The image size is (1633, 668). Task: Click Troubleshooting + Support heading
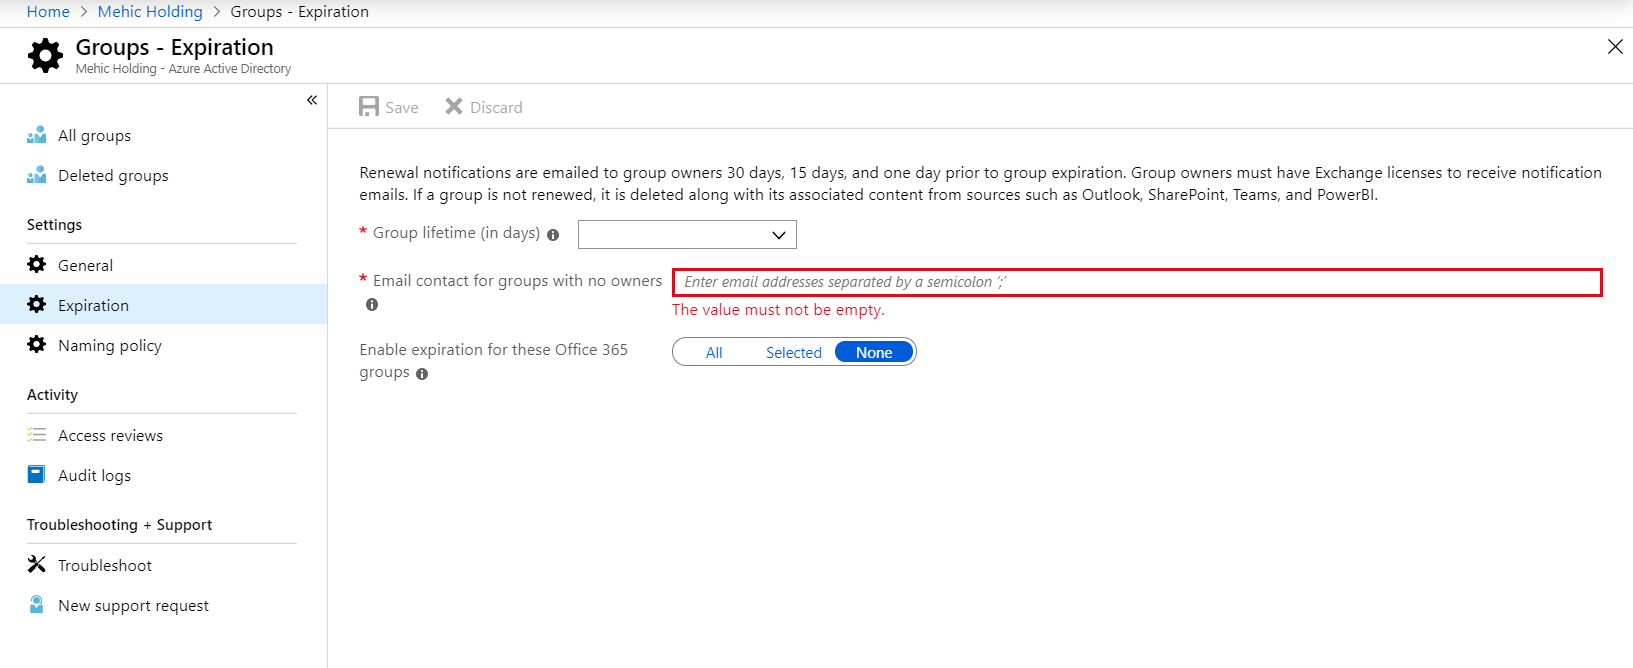click(x=119, y=525)
